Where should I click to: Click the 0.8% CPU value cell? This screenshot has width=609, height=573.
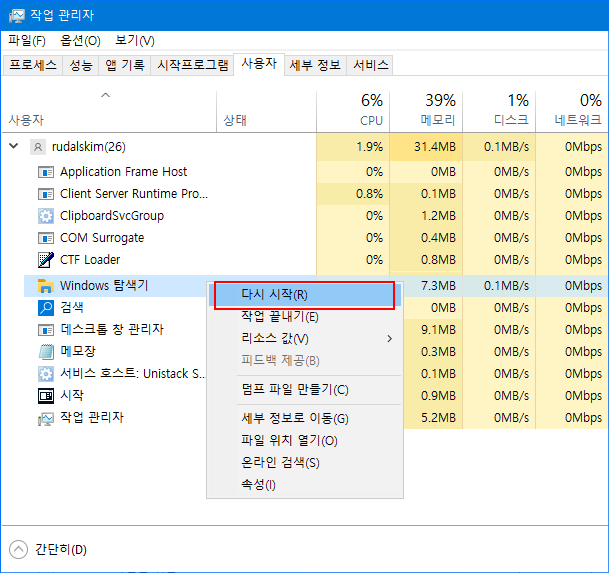(369, 194)
